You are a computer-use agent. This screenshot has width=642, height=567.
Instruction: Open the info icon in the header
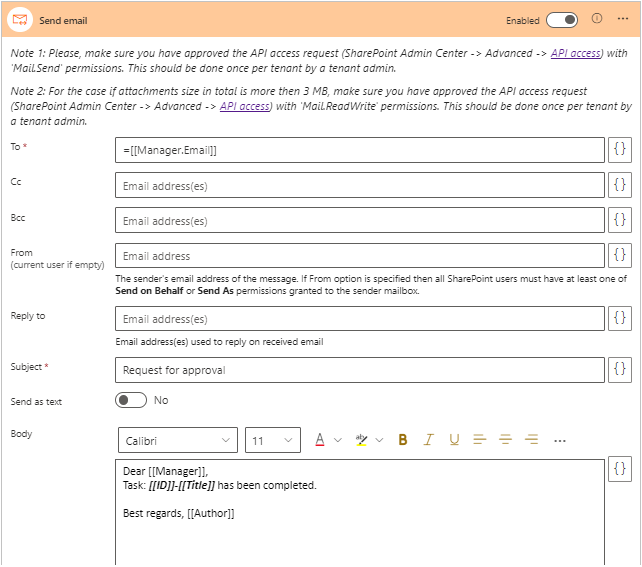pos(598,19)
